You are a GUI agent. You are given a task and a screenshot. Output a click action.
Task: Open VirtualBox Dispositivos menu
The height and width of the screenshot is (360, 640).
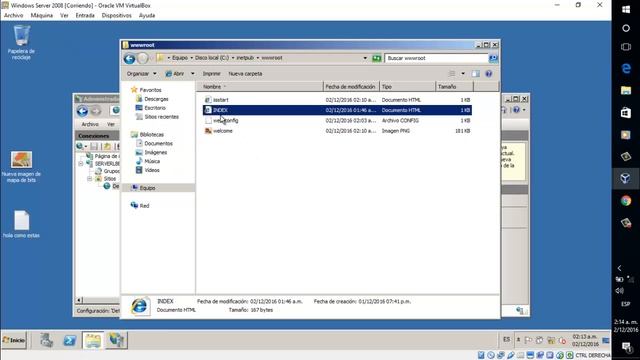(x=116, y=16)
